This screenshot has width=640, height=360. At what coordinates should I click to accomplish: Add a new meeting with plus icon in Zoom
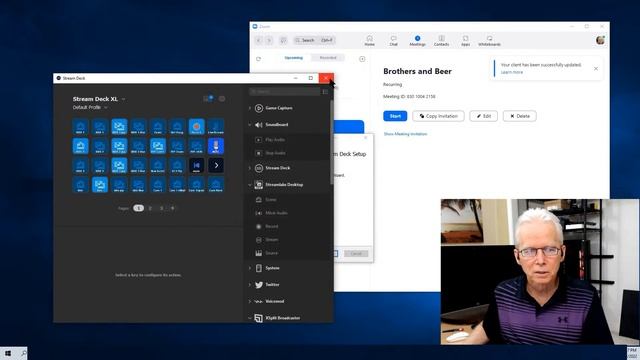point(362,59)
